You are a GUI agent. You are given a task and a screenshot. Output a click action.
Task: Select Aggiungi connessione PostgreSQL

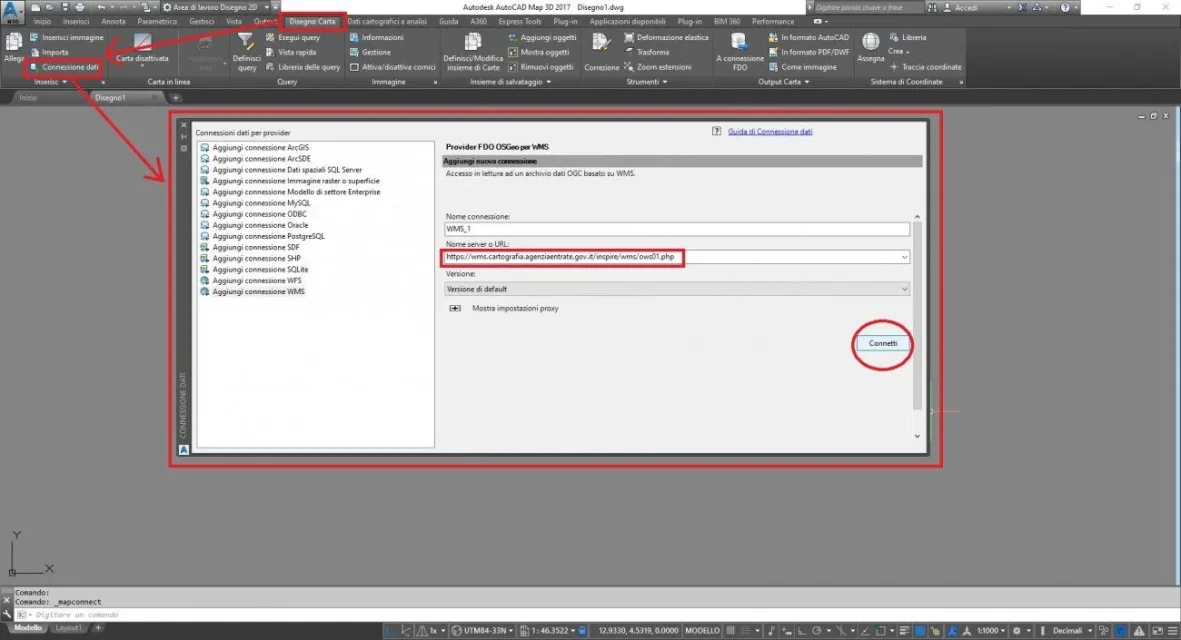263,236
